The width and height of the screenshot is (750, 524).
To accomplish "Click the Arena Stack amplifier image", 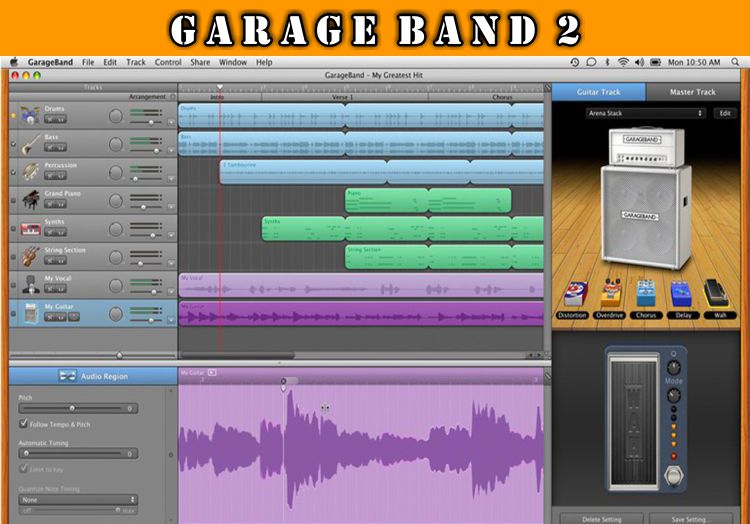I will (647, 197).
